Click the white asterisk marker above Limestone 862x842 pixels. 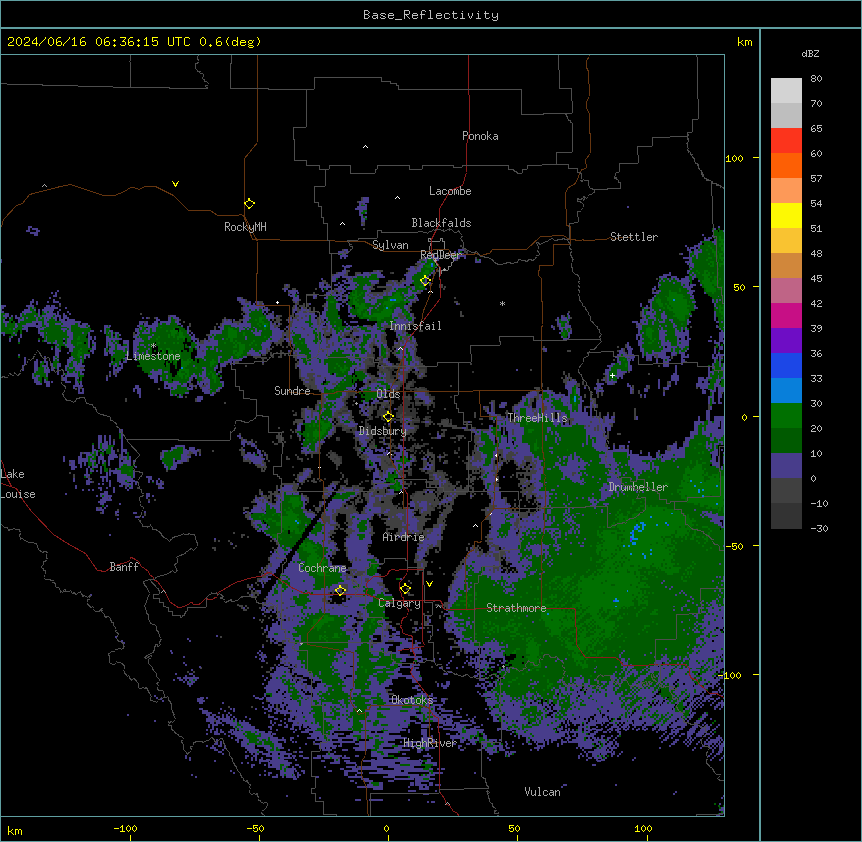(x=153, y=346)
